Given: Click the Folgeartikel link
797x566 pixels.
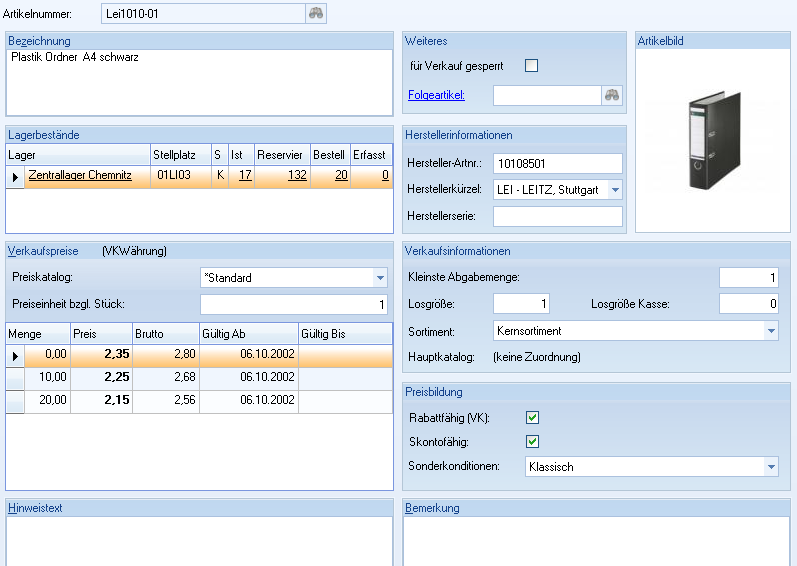Looking at the screenshot, I should click(x=436, y=96).
